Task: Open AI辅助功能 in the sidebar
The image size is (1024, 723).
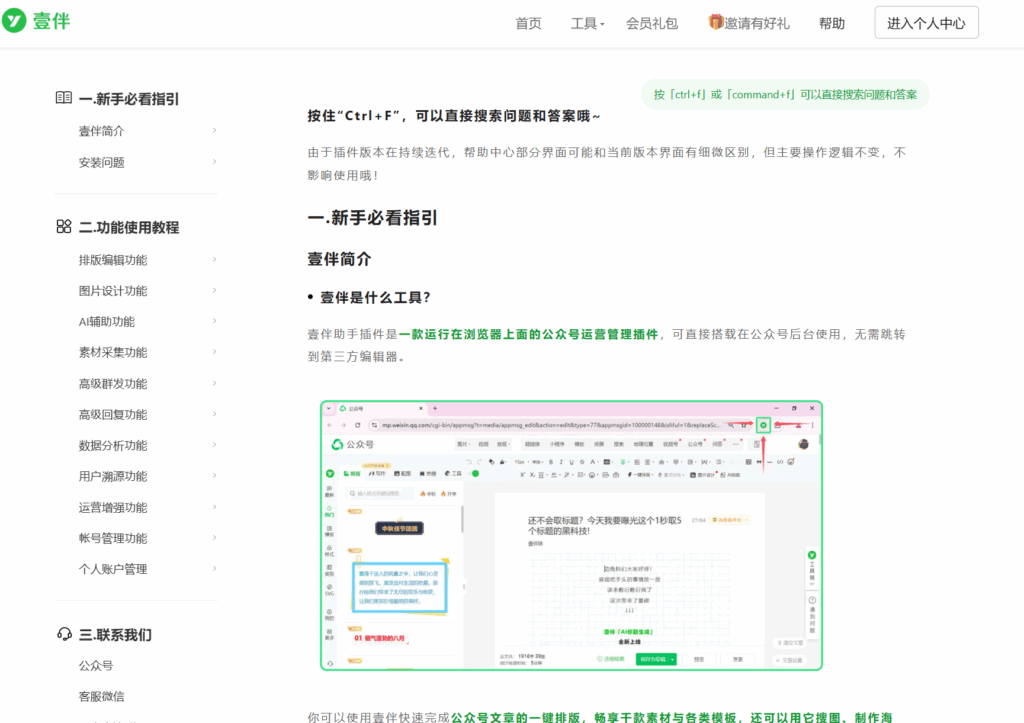Action: coord(106,321)
